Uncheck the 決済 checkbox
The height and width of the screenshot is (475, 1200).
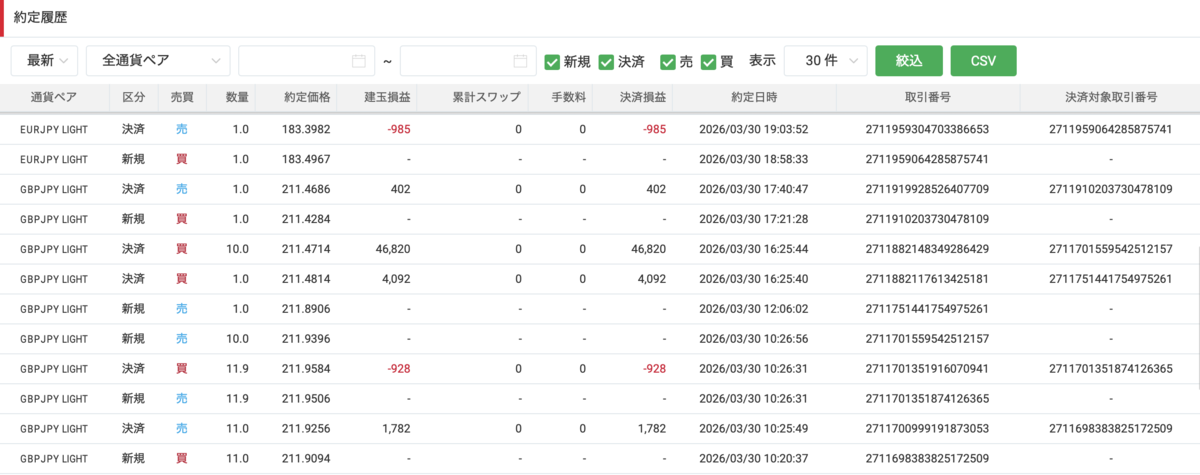tap(606, 62)
